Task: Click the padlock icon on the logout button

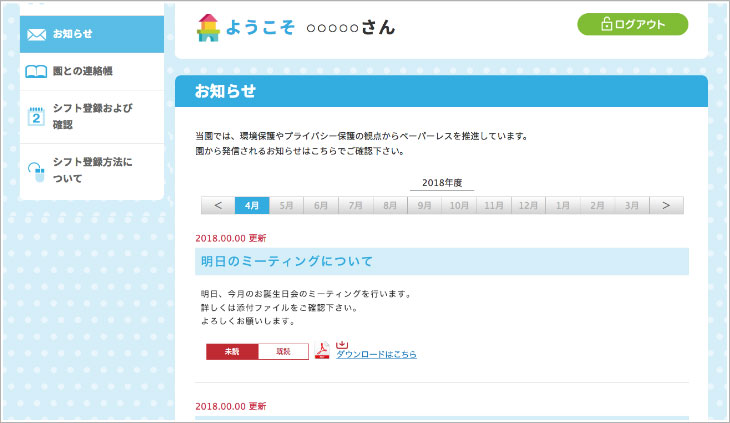Action: (607, 25)
